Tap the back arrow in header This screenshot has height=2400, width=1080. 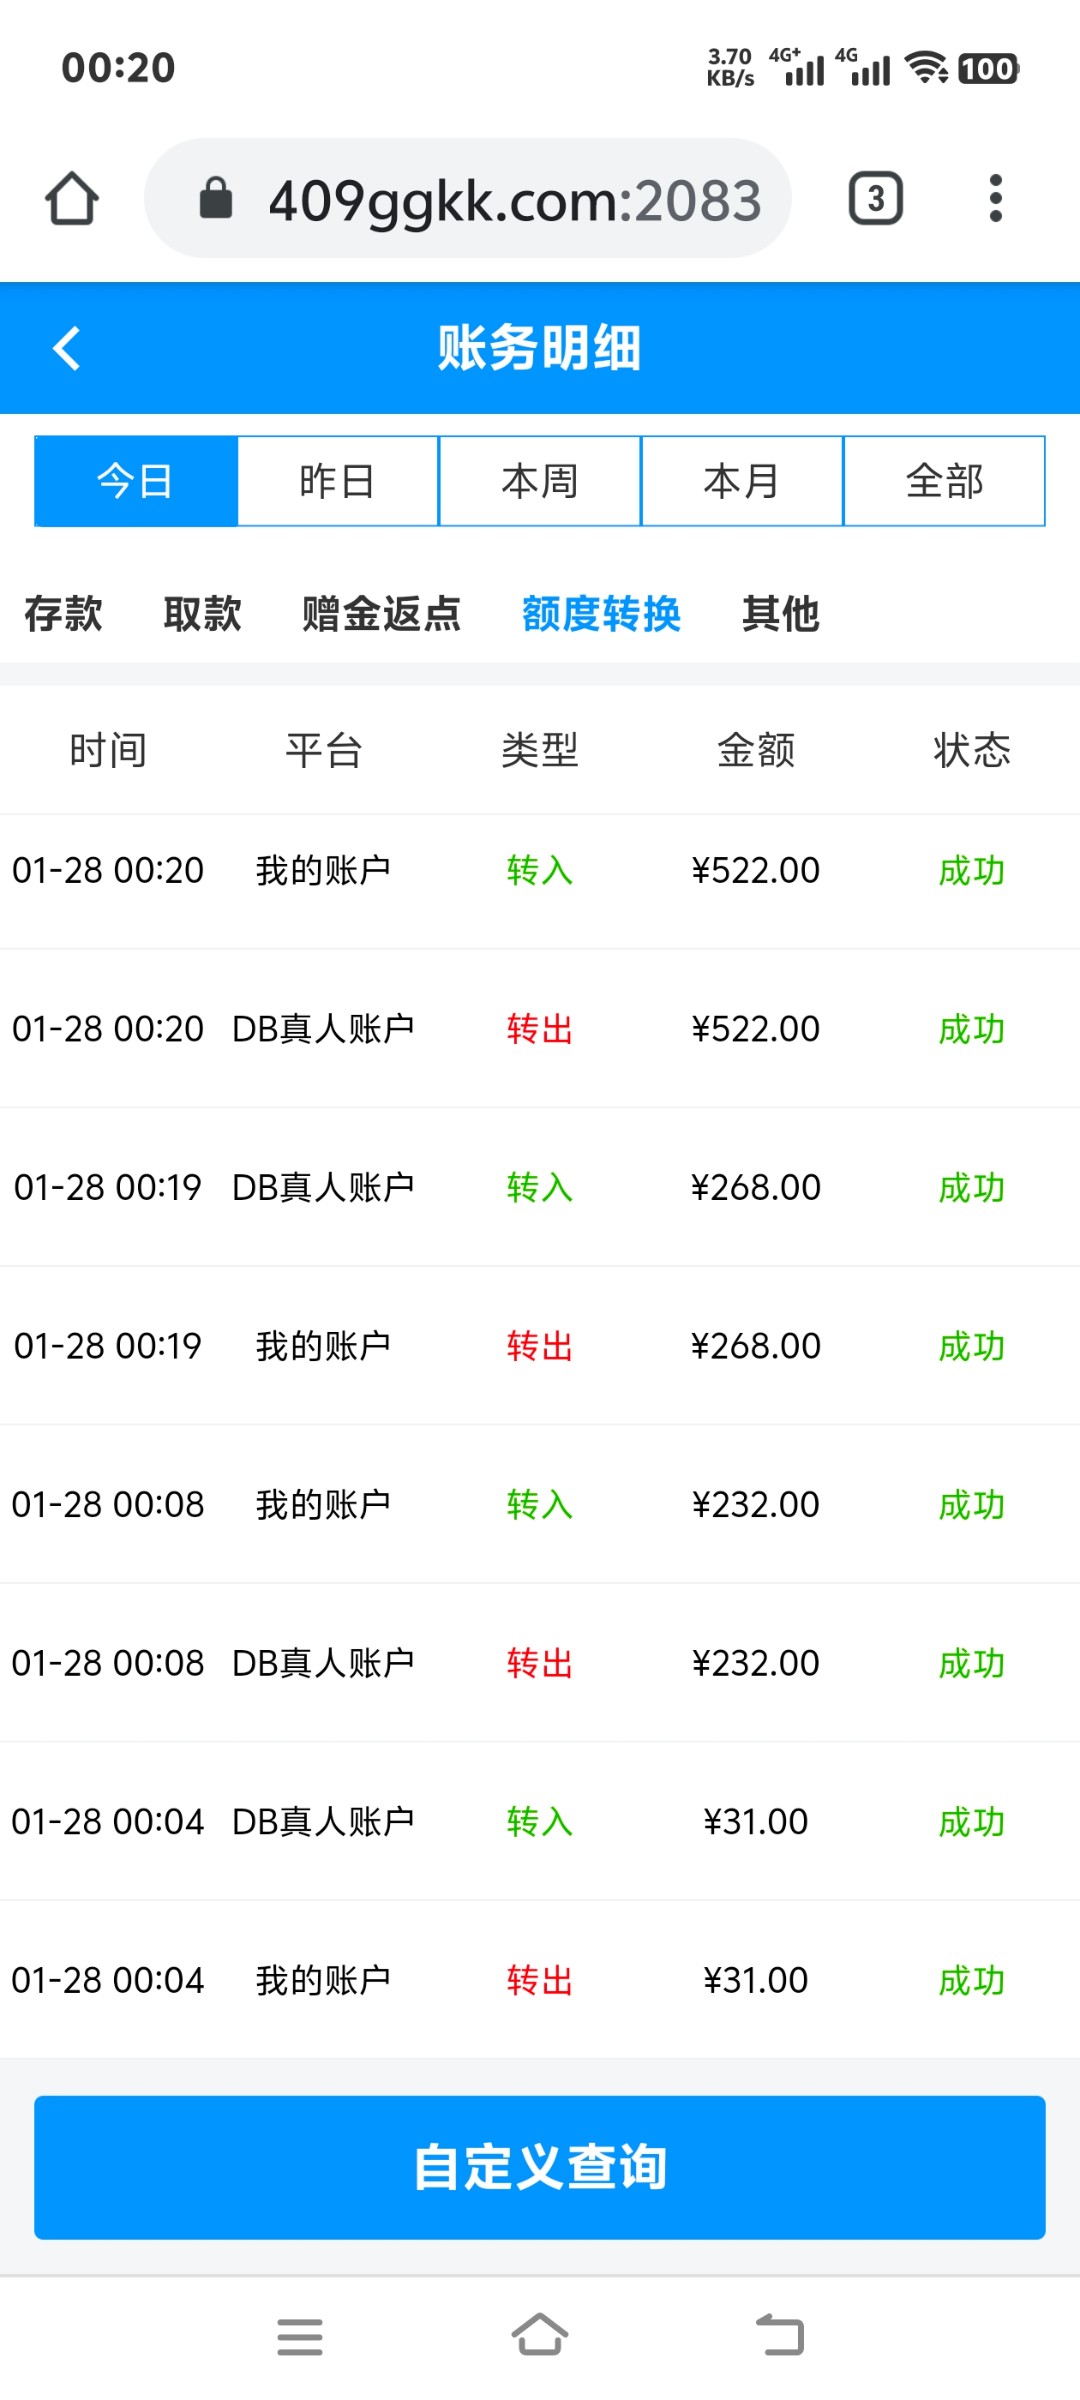coord(67,348)
